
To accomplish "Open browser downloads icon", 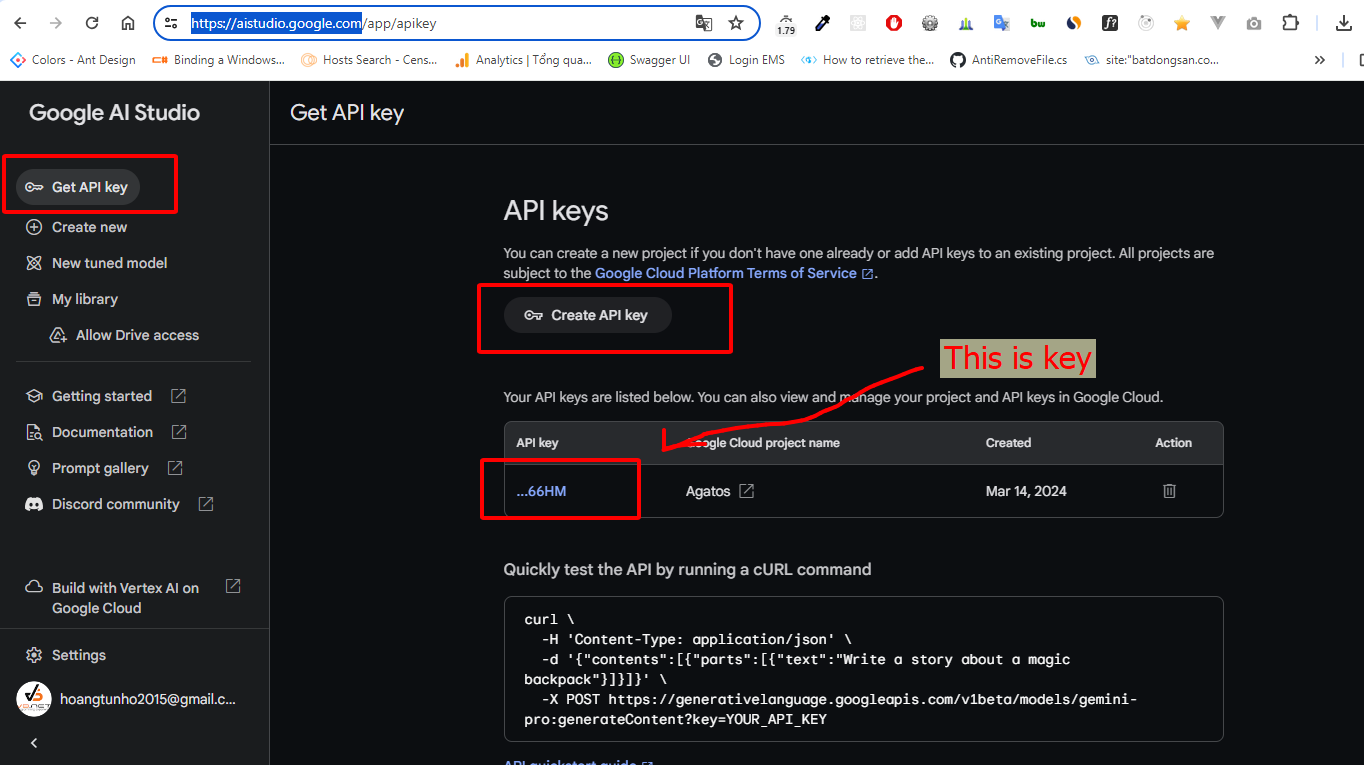I will click(x=1344, y=23).
